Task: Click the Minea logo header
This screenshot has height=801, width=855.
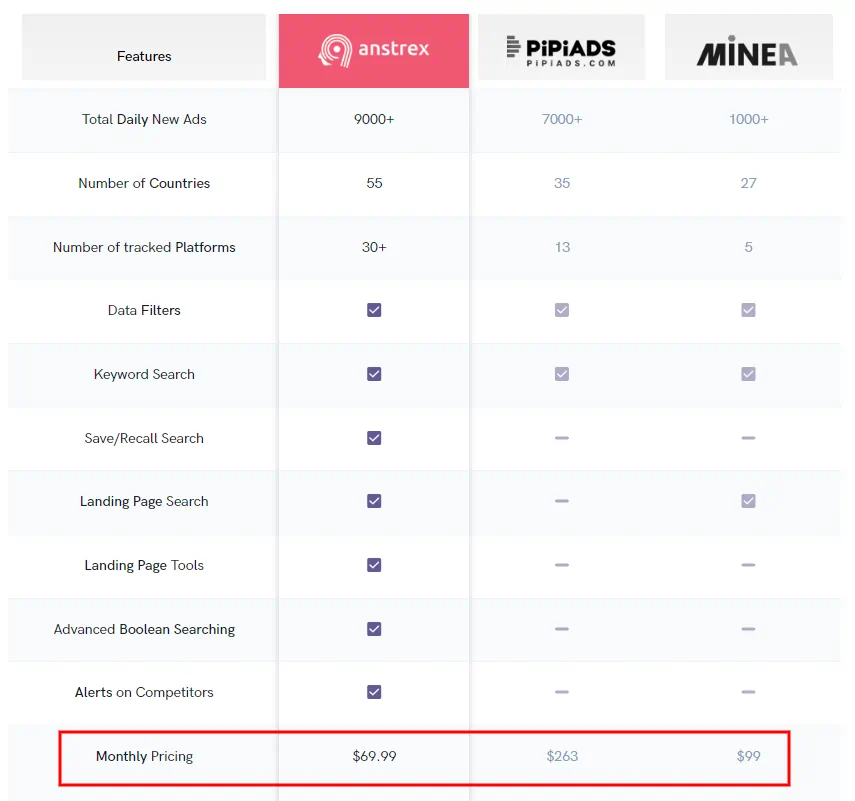Action: click(749, 47)
